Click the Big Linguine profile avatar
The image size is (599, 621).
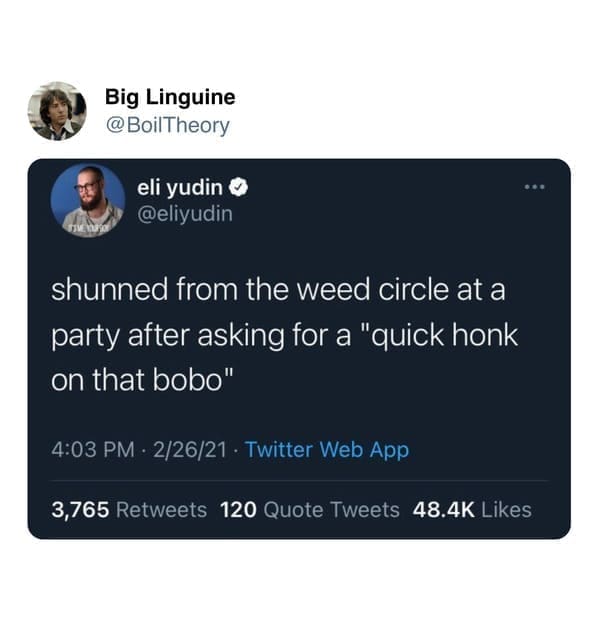point(57,111)
